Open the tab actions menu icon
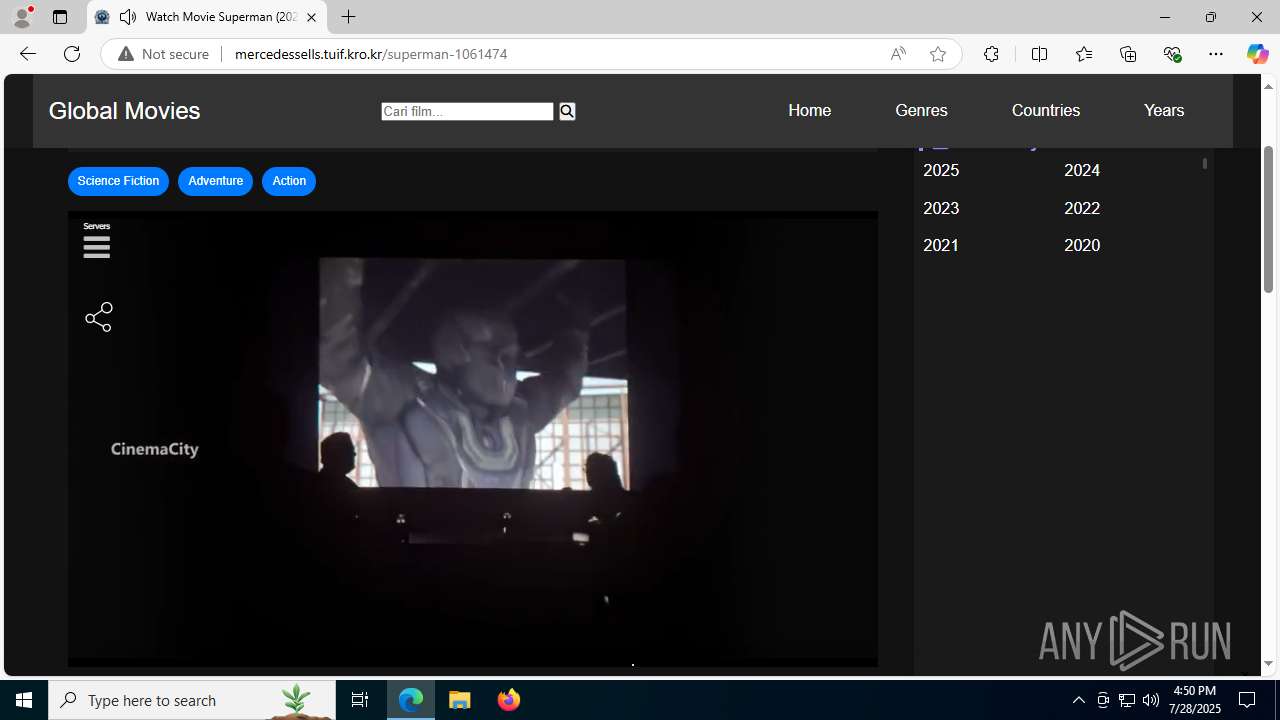Image resolution: width=1280 pixels, height=720 pixels. [x=60, y=17]
